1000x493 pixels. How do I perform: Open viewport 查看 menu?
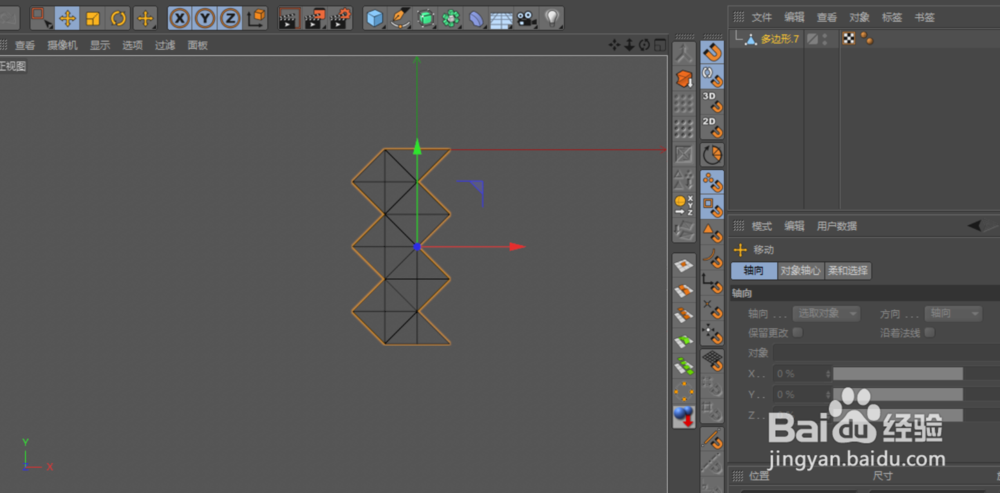[x=25, y=45]
